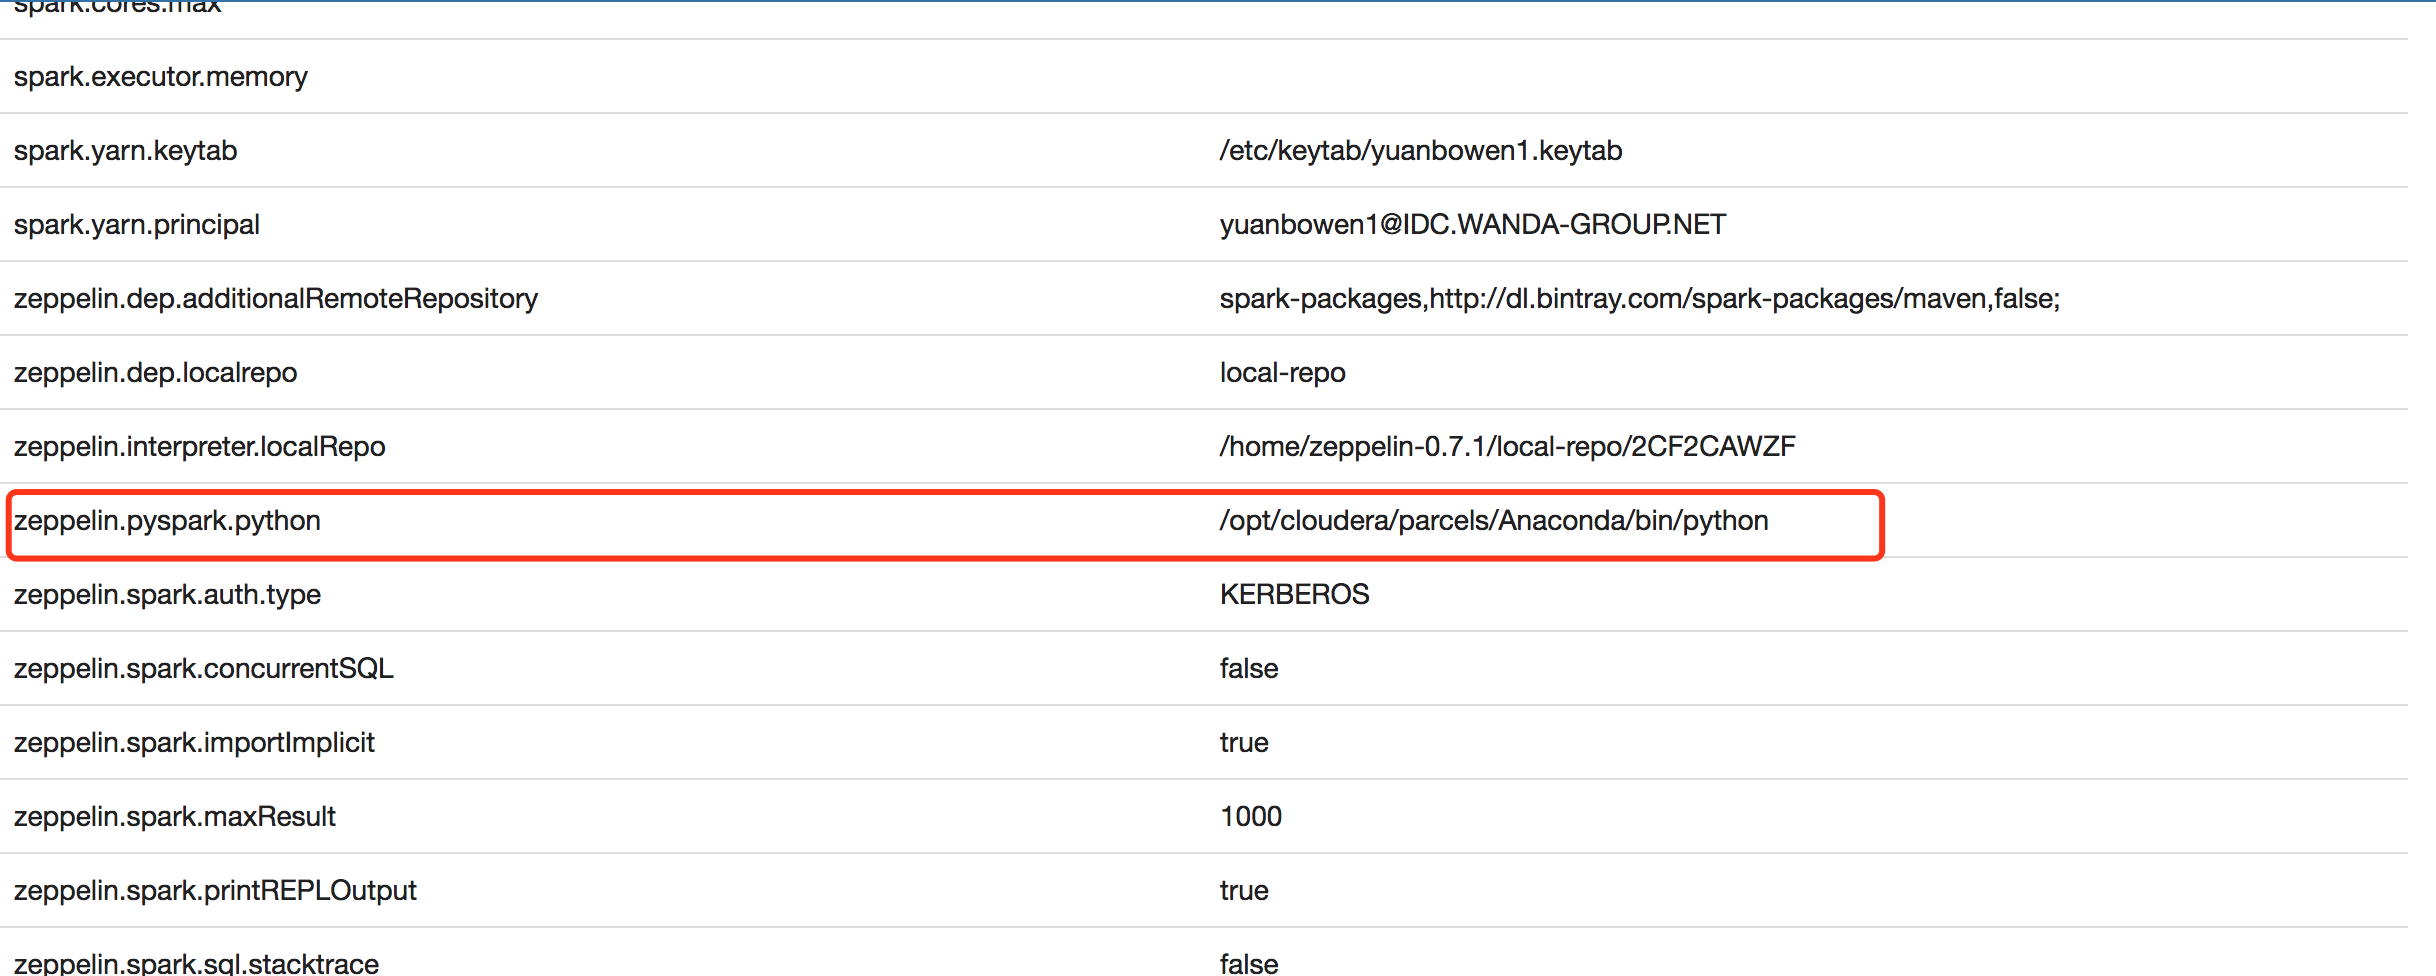
Task: Click the zeppelin.dep.localrepo property name
Action: [x=155, y=373]
